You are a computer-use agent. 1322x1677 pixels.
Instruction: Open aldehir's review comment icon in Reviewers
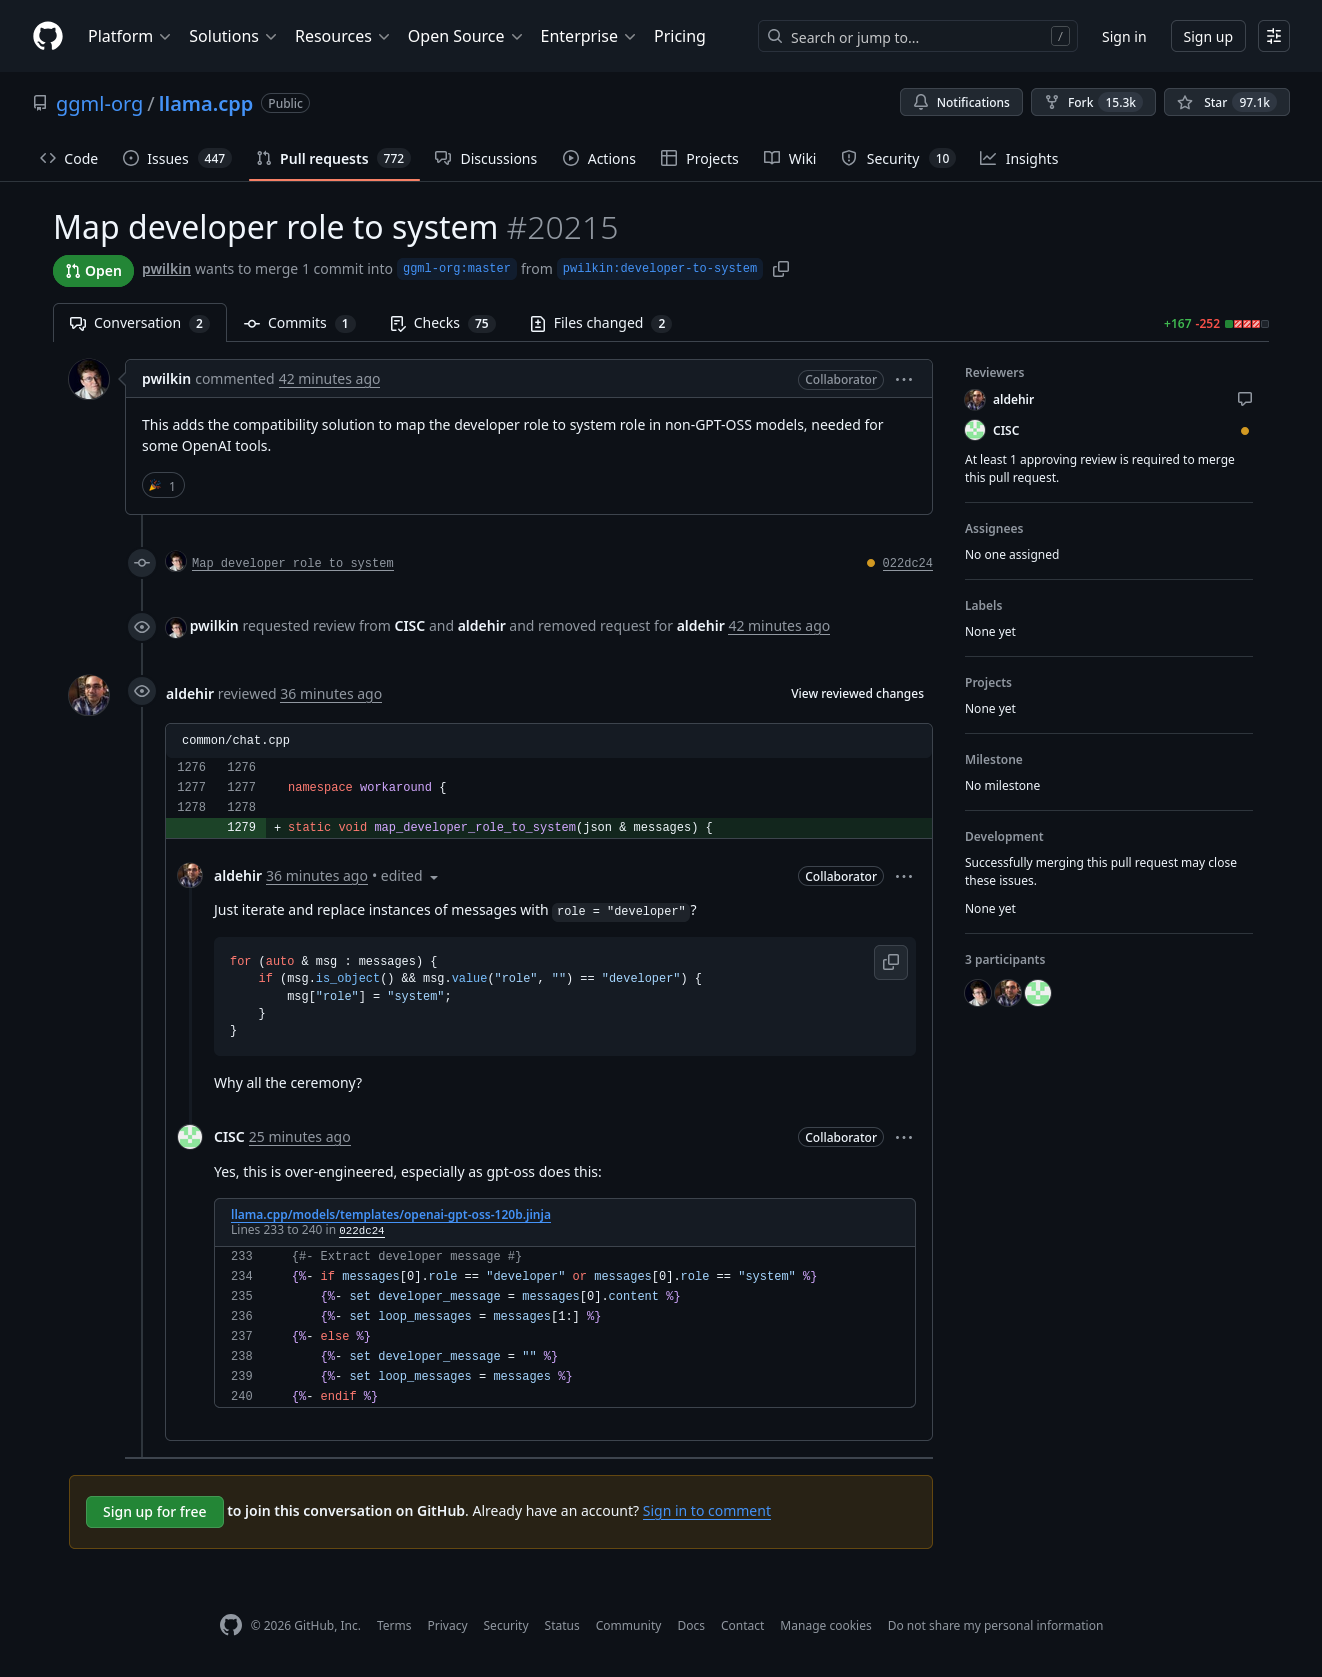pos(1244,399)
